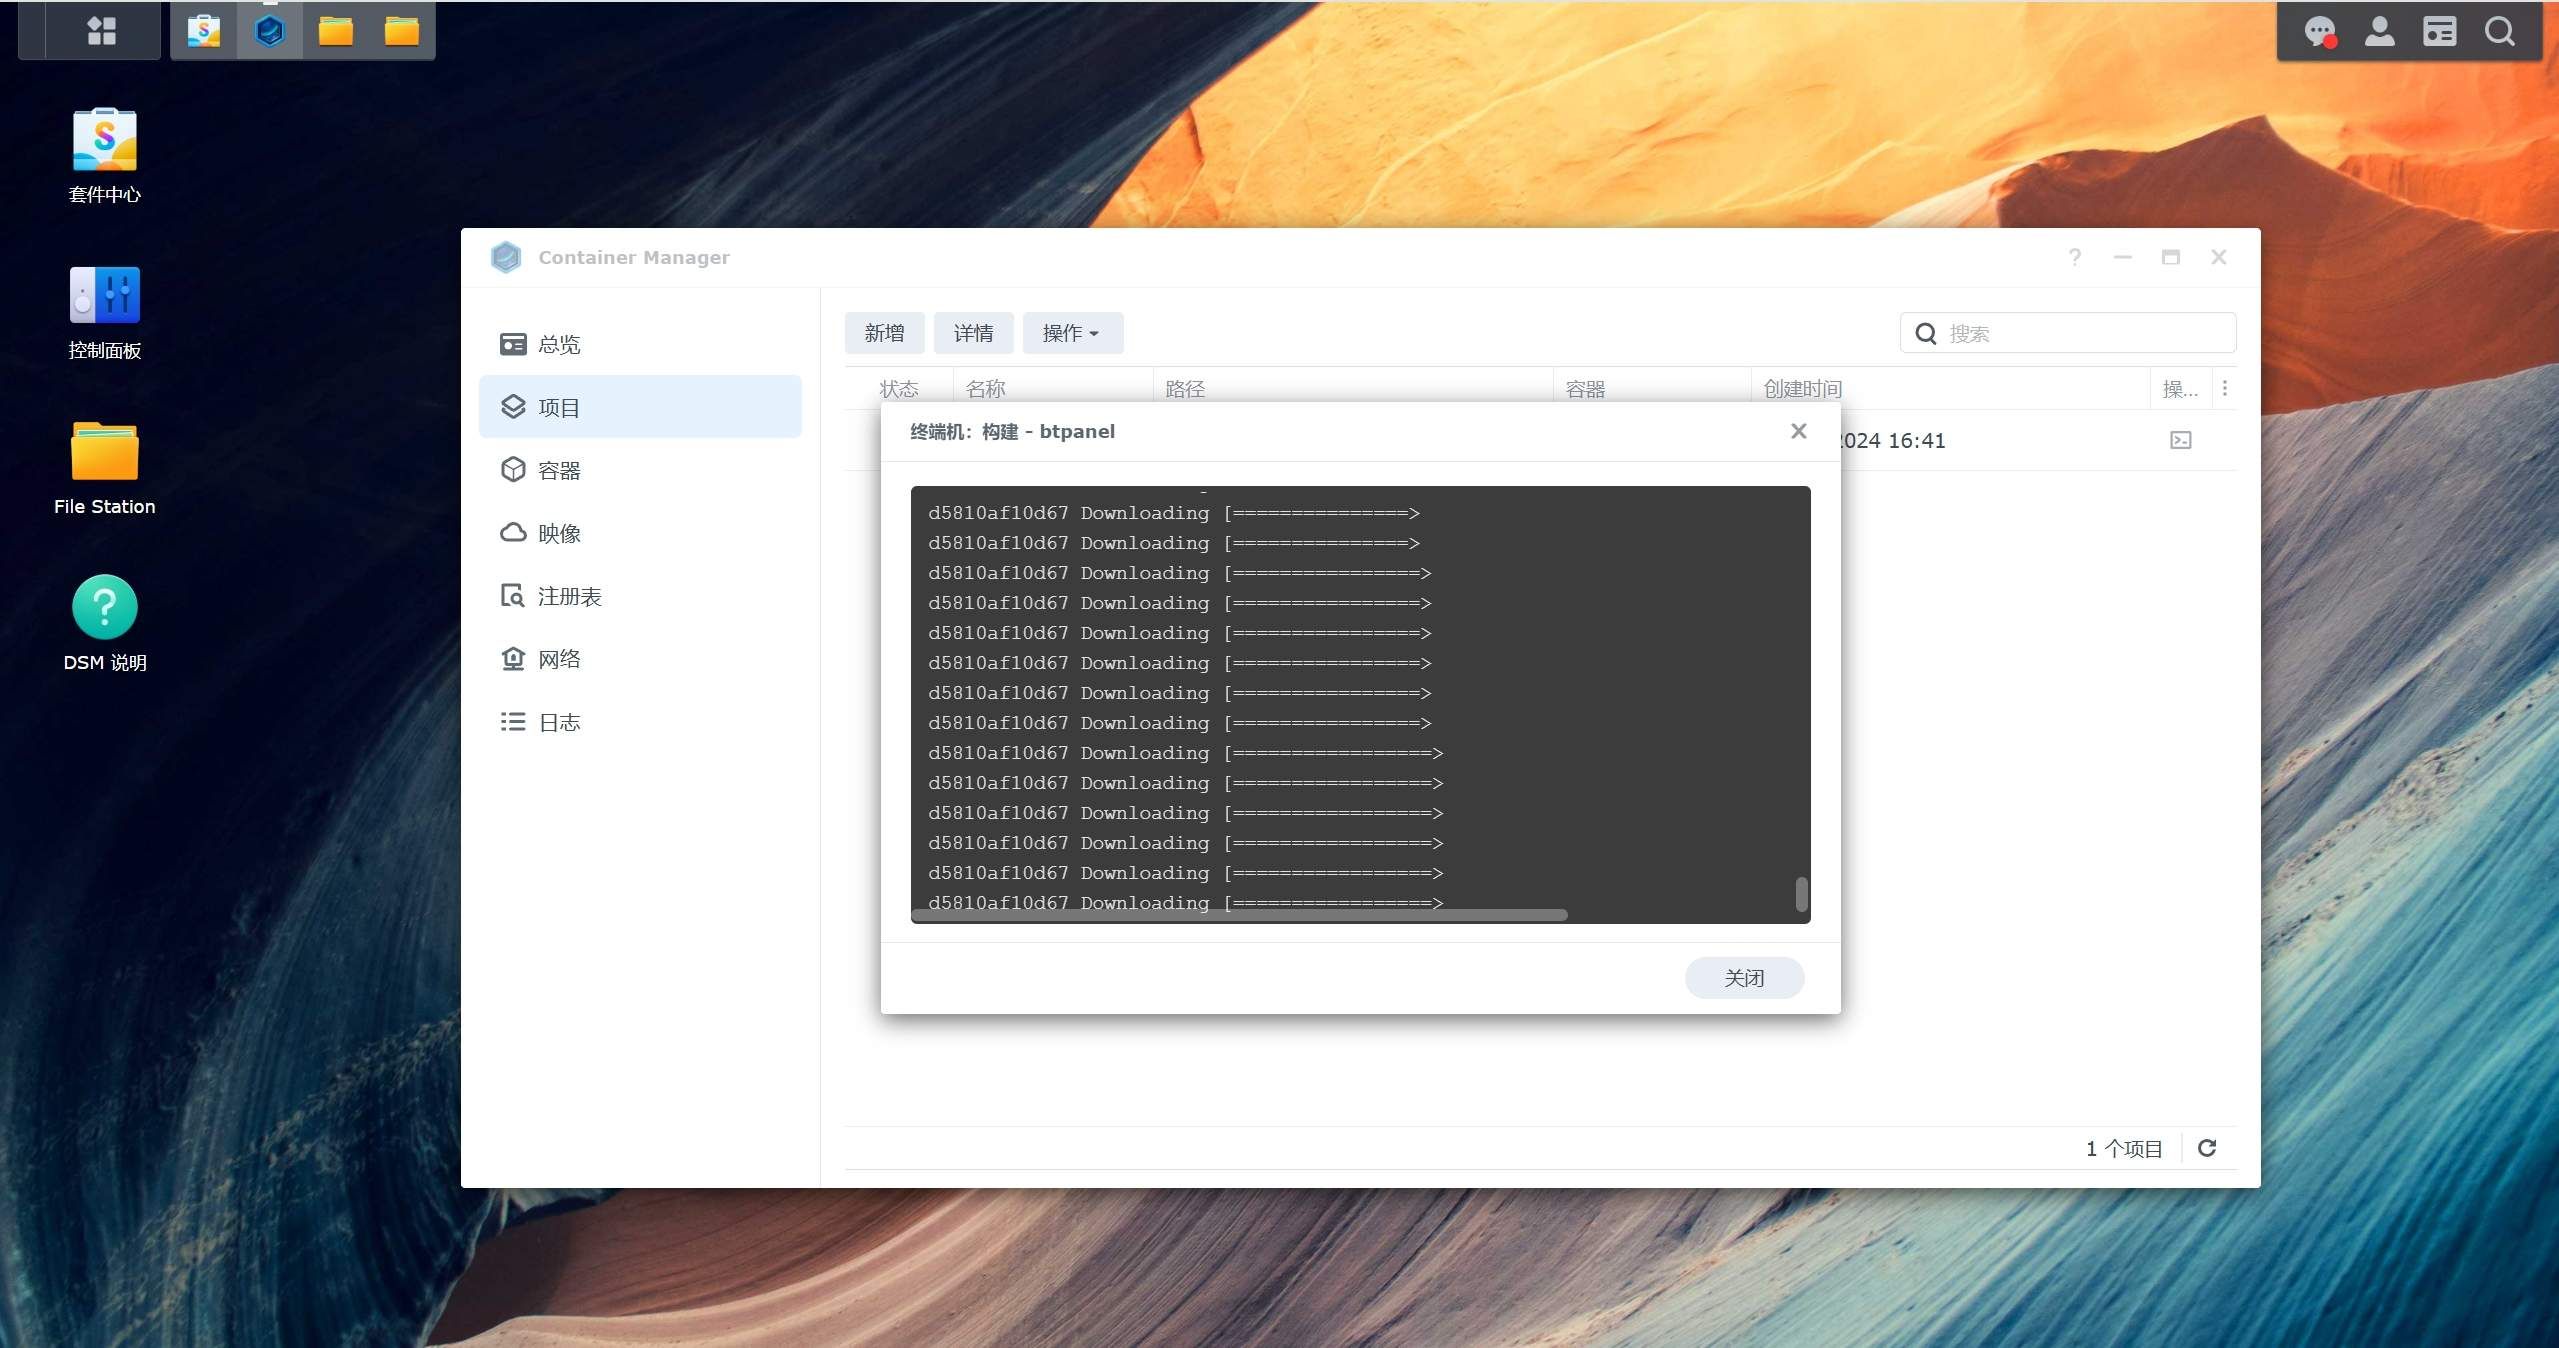Click the Container Manager taskbar icon
2559x1348 pixels.
coord(270,31)
